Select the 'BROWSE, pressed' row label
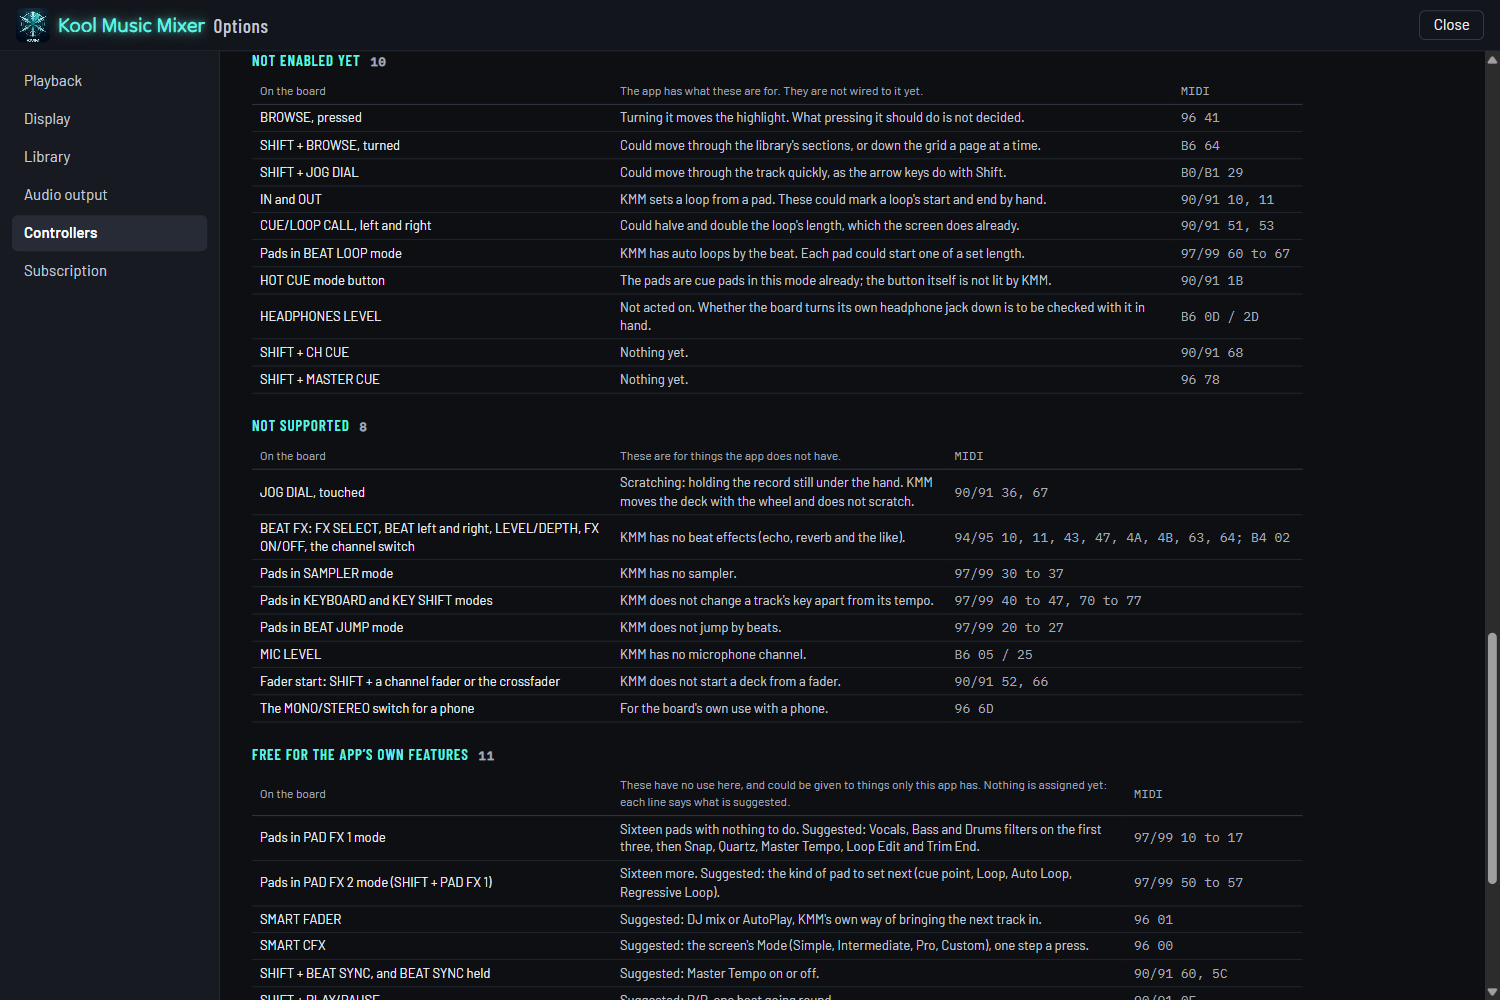The image size is (1500, 1000). click(x=311, y=118)
